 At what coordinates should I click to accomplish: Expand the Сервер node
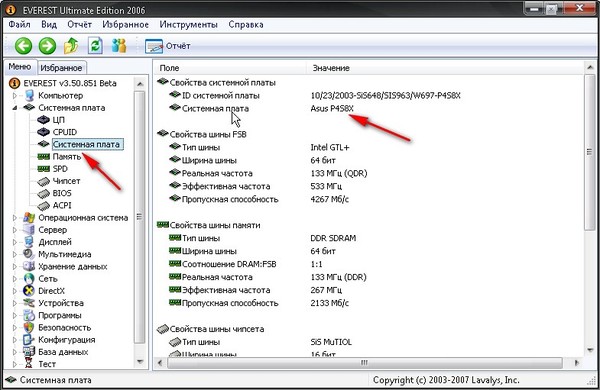15,230
